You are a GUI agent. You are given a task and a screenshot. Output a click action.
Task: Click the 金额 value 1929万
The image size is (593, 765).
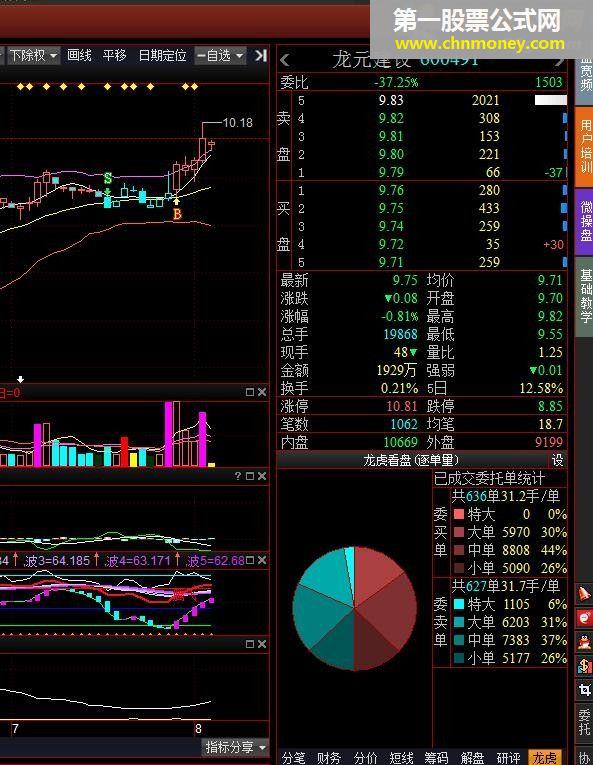click(396, 370)
